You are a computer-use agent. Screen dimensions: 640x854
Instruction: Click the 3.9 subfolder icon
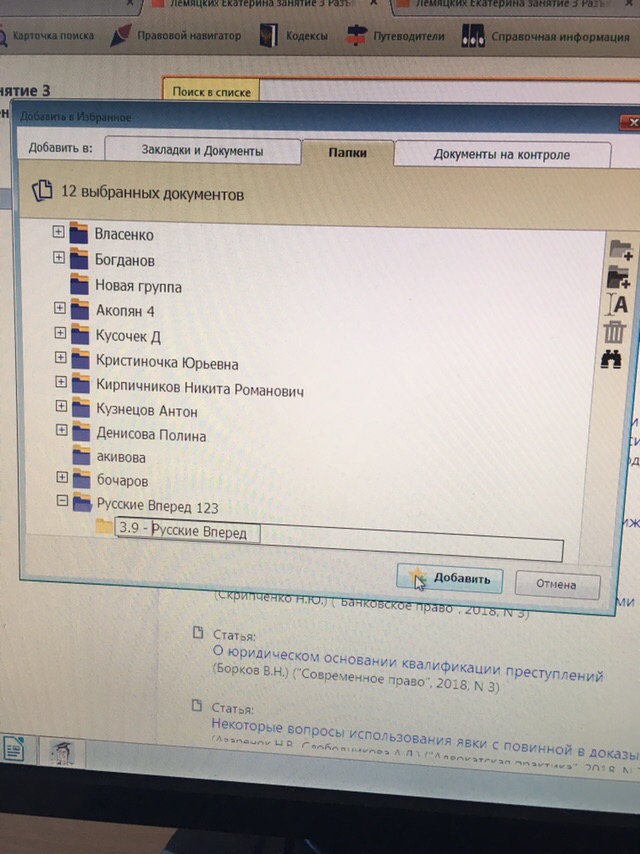point(103,526)
